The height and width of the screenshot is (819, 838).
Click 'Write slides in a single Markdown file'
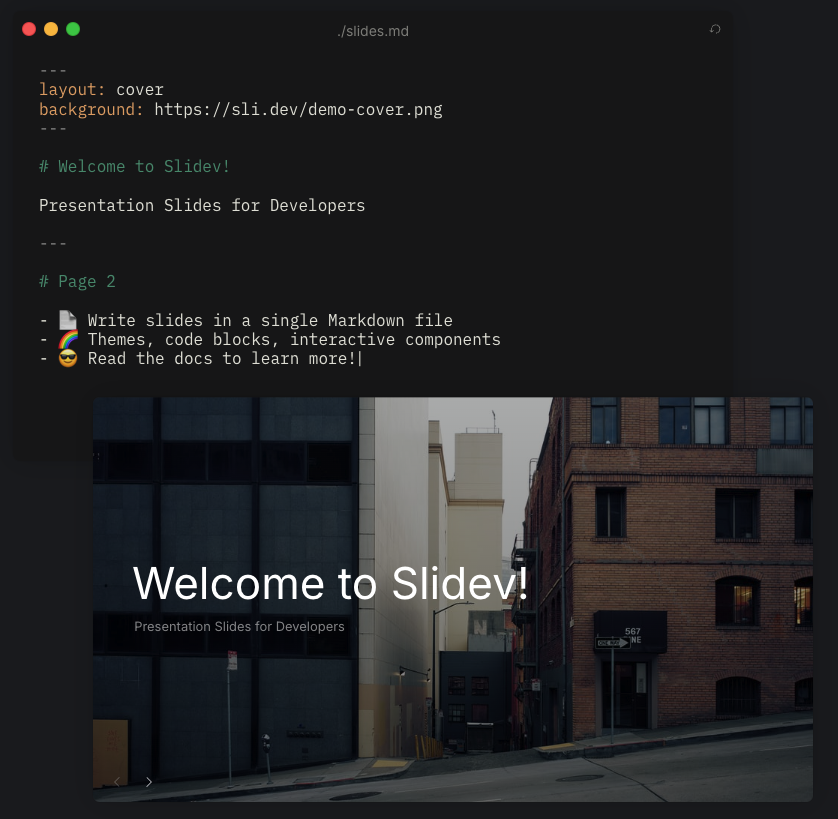(270, 321)
